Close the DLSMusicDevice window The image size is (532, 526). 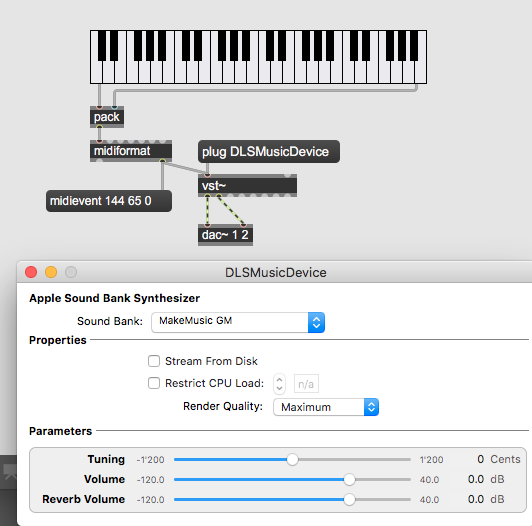click(x=31, y=272)
